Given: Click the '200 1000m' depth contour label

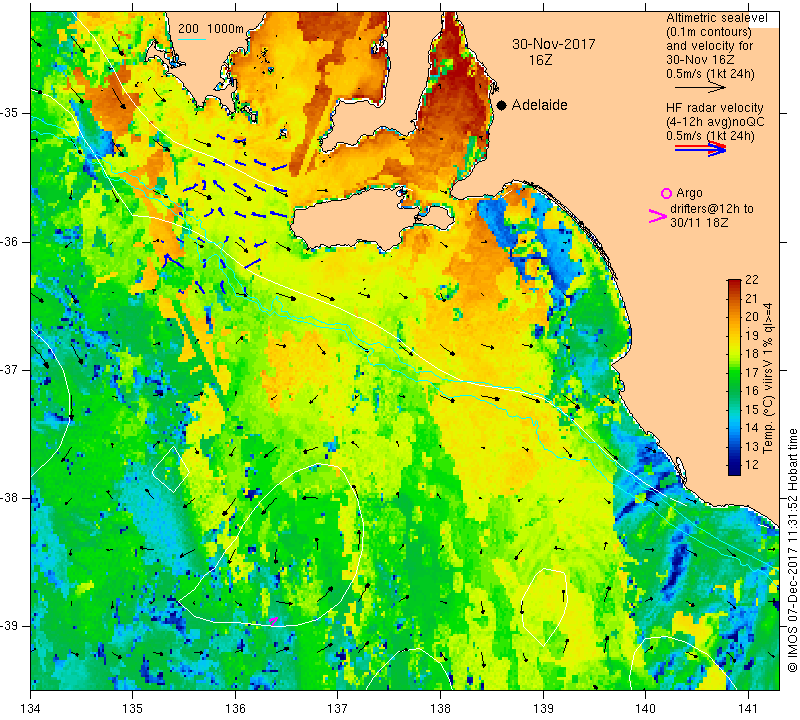Looking at the screenshot, I should (x=211, y=29).
